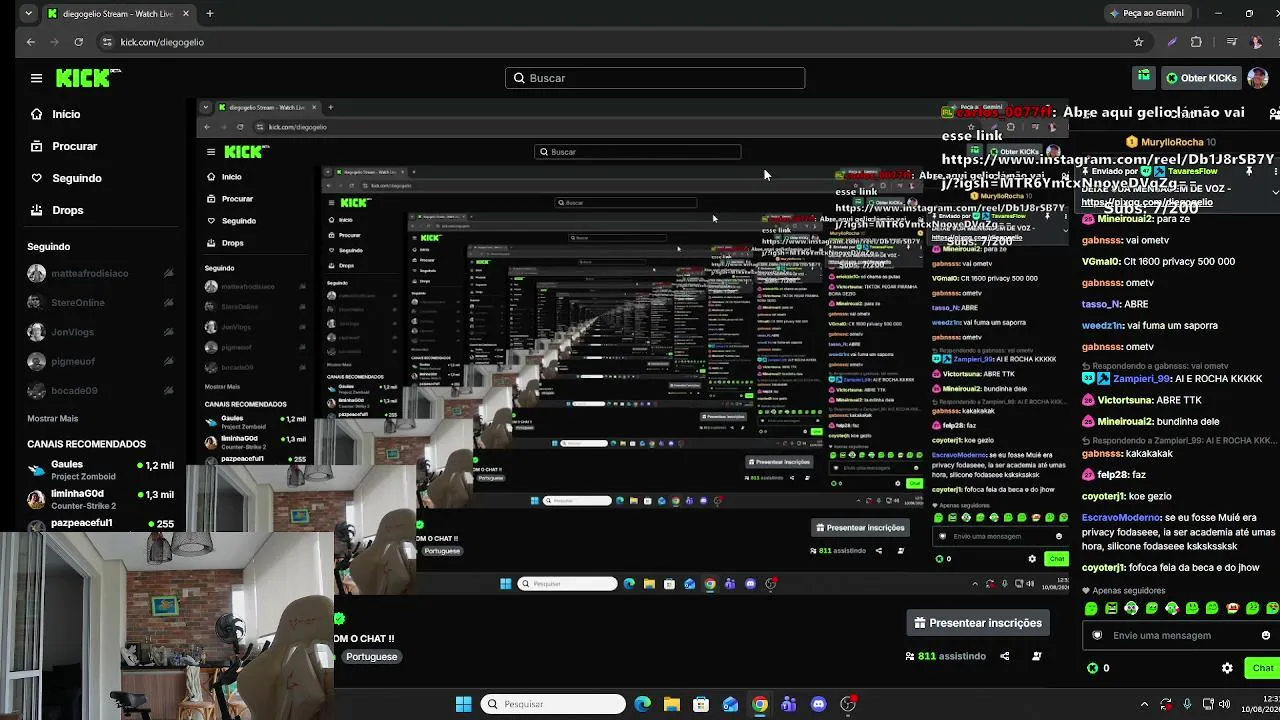Open pigmeuof channel in the main sidebar
The image size is (1280, 720).
click(101, 361)
